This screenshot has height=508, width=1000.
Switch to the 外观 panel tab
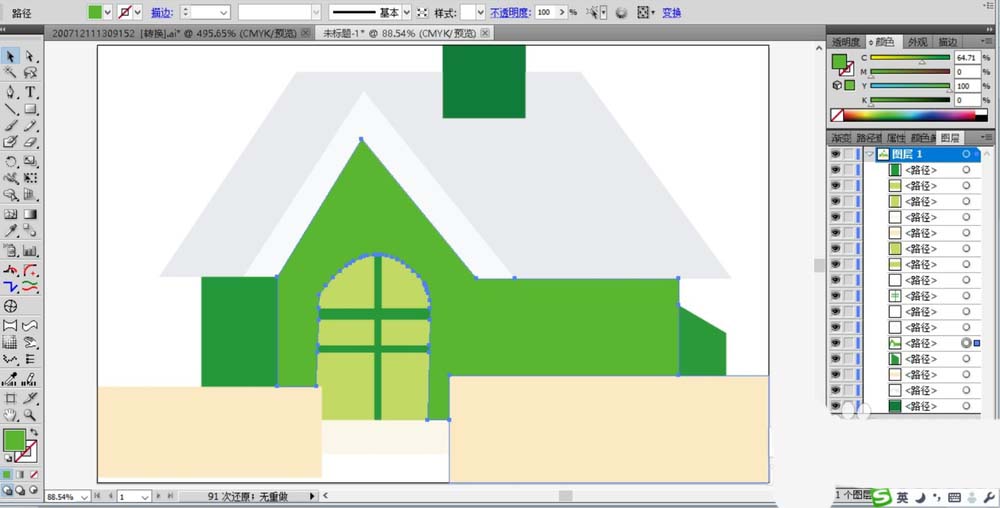(x=917, y=42)
